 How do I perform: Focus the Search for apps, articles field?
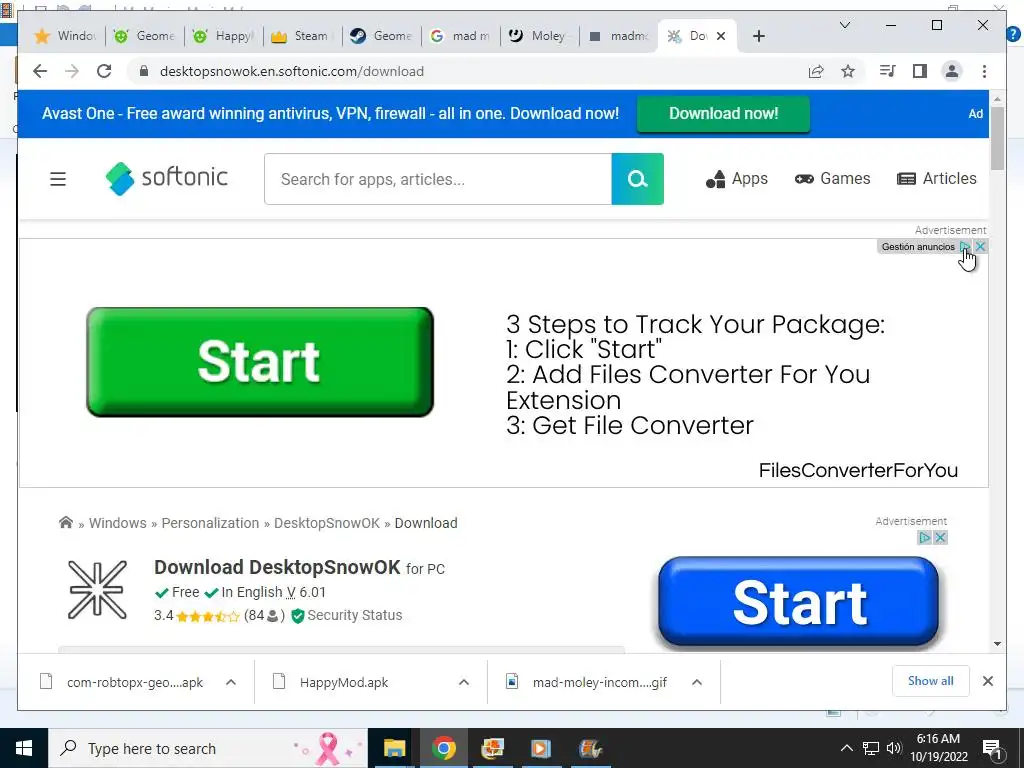pyautogui.click(x=438, y=179)
